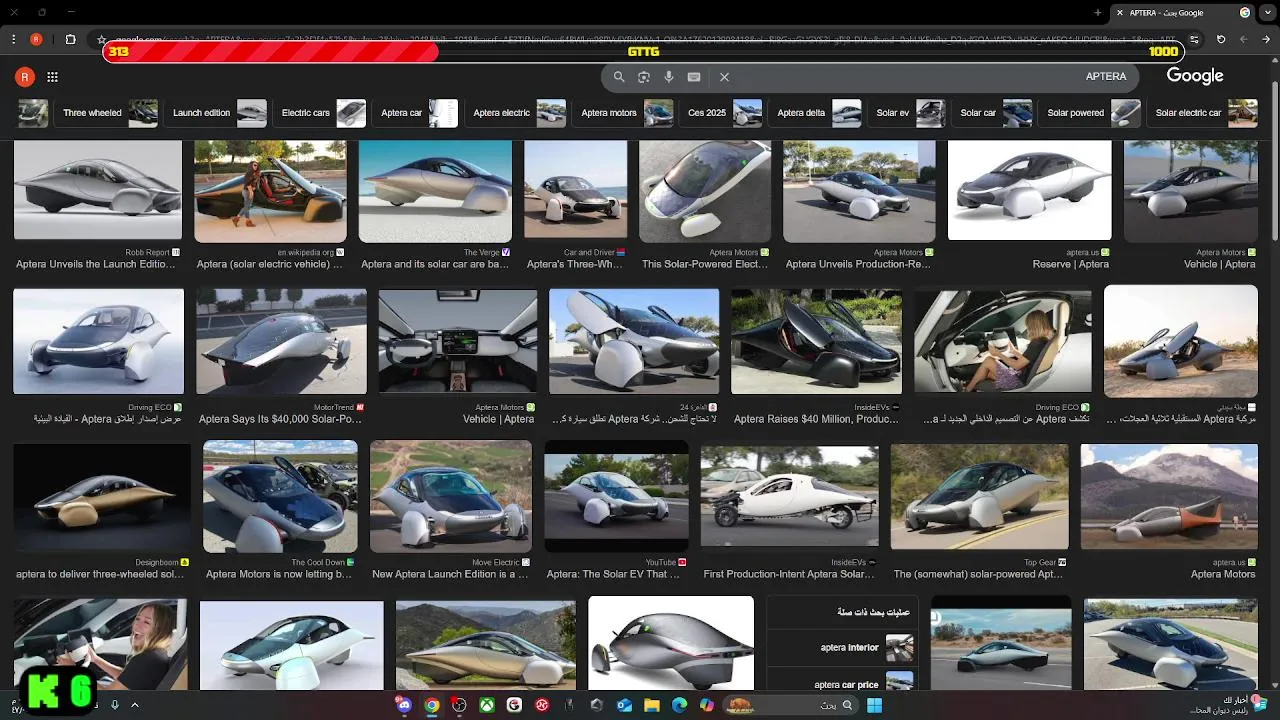Reload the page
This screenshot has height=720, width=1280.
click(1221, 39)
